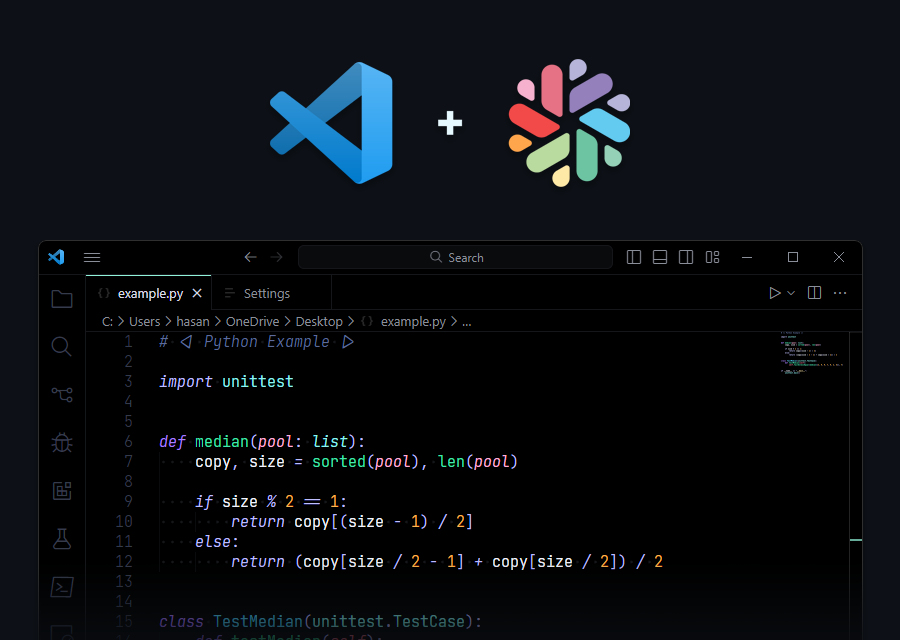
Task: Click the sorted call on line 7
Action: [x=339, y=461]
